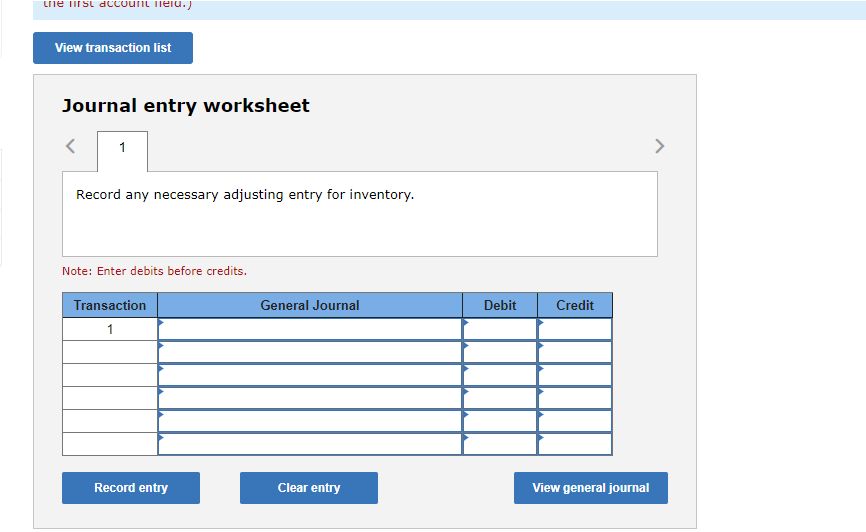This screenshot has width=866, height=532.
Task: Open View general journal
Action: (590, 488)
